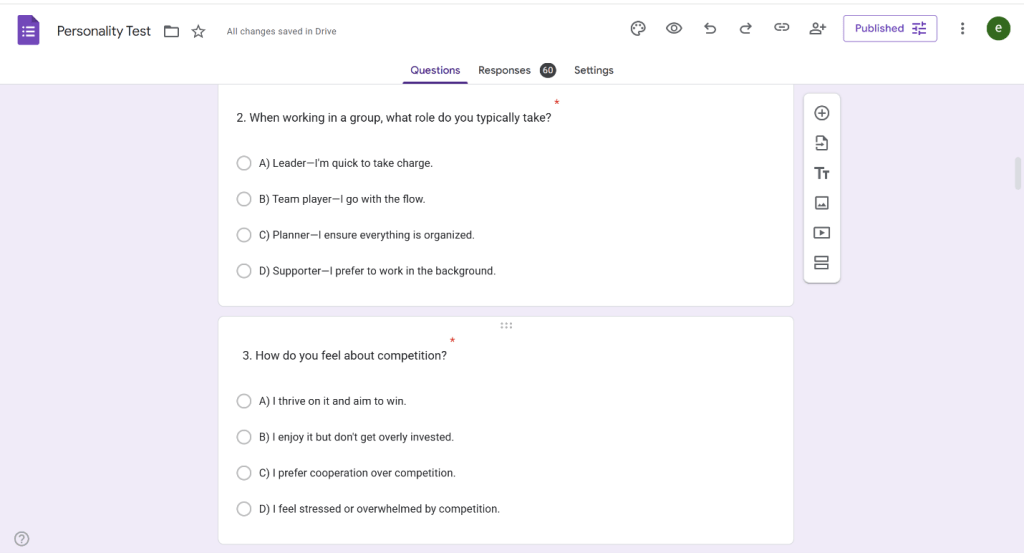Switch to the Responses tab

click(504, 71)
